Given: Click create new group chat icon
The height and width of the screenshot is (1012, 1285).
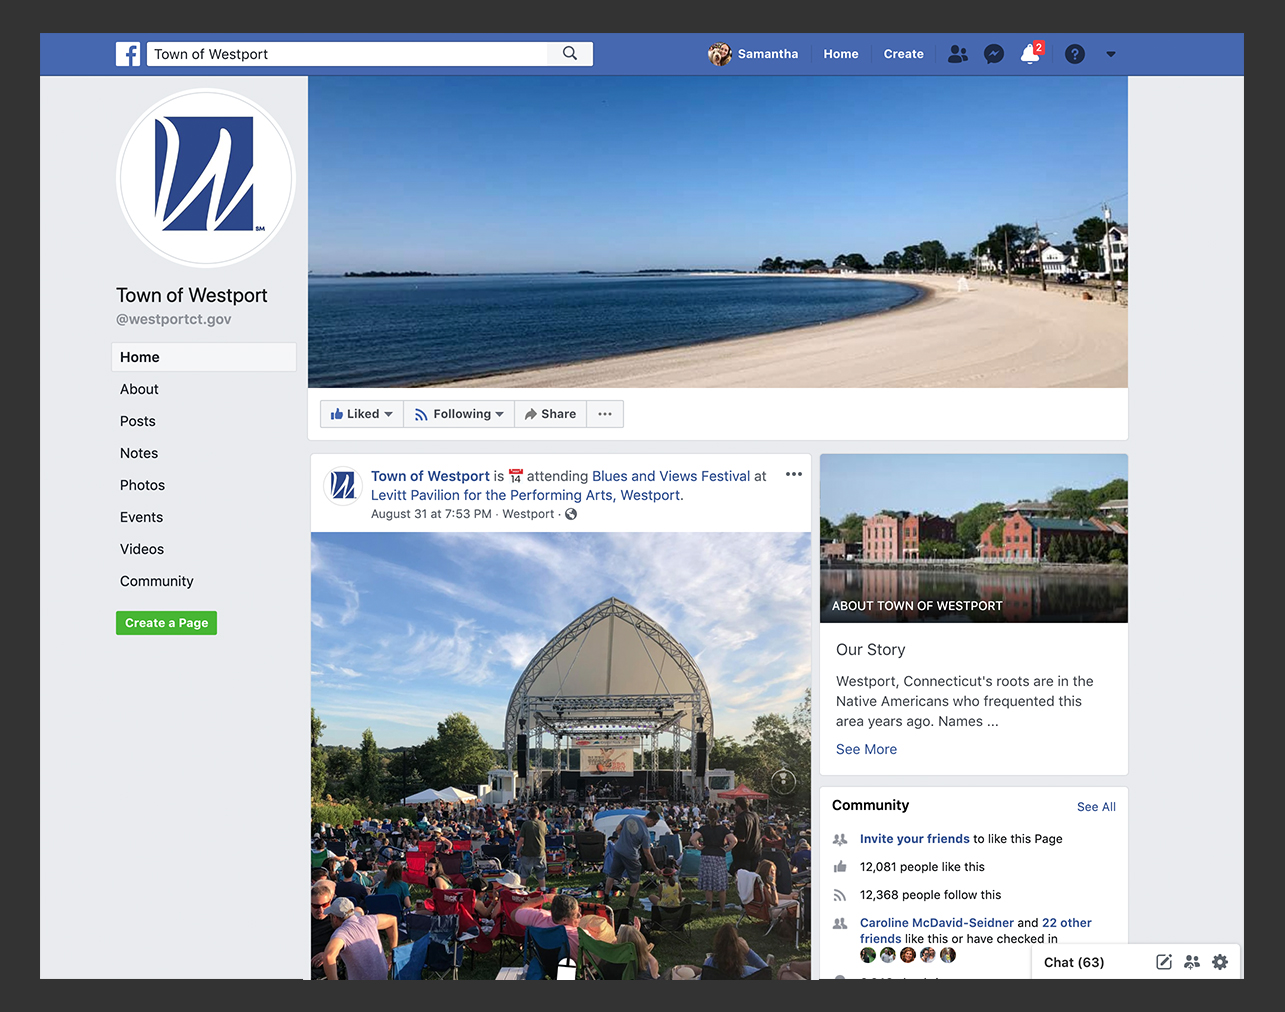Looking at the screenshot, I should point(1191,962).
